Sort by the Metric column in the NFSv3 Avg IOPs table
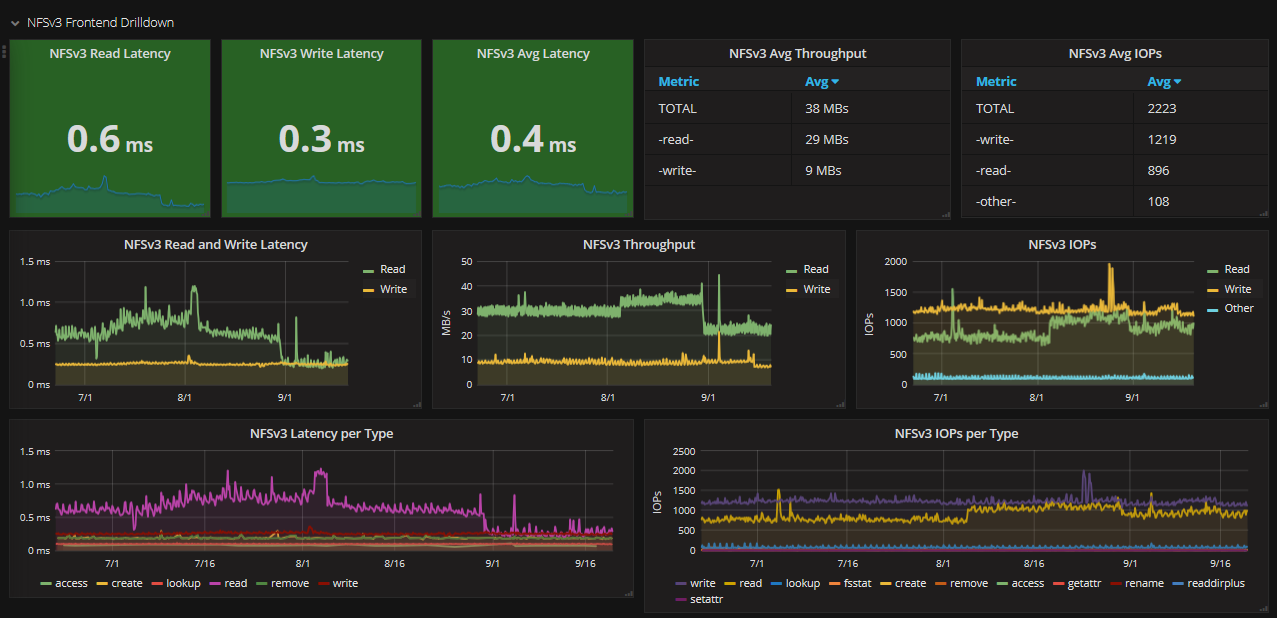 click(995, 82)
